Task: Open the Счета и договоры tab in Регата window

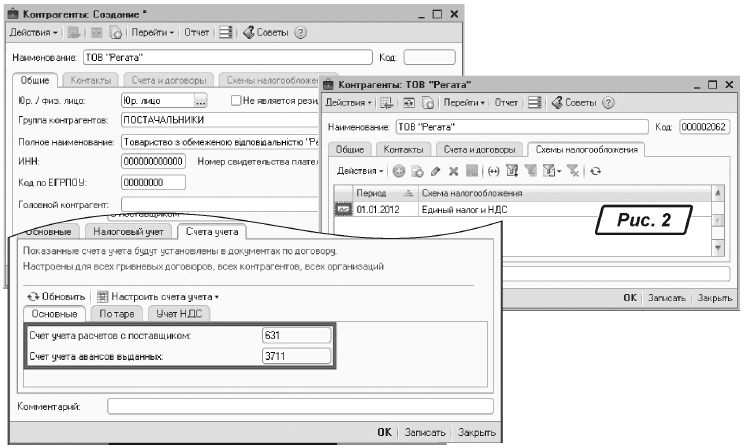Action: (x=478, y=150)
